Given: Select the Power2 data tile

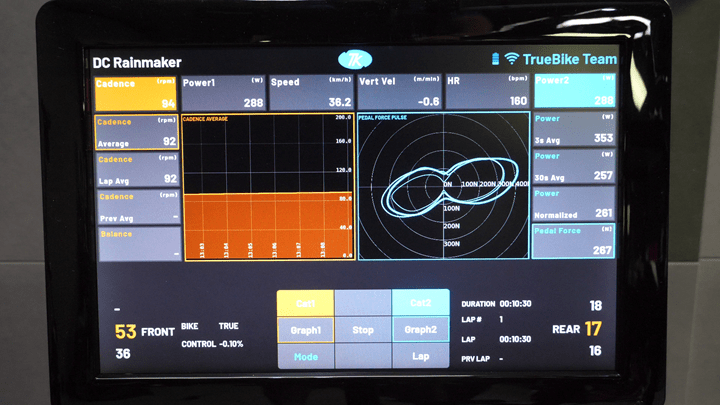Looking at the screenshot, I should click(575, 90).
